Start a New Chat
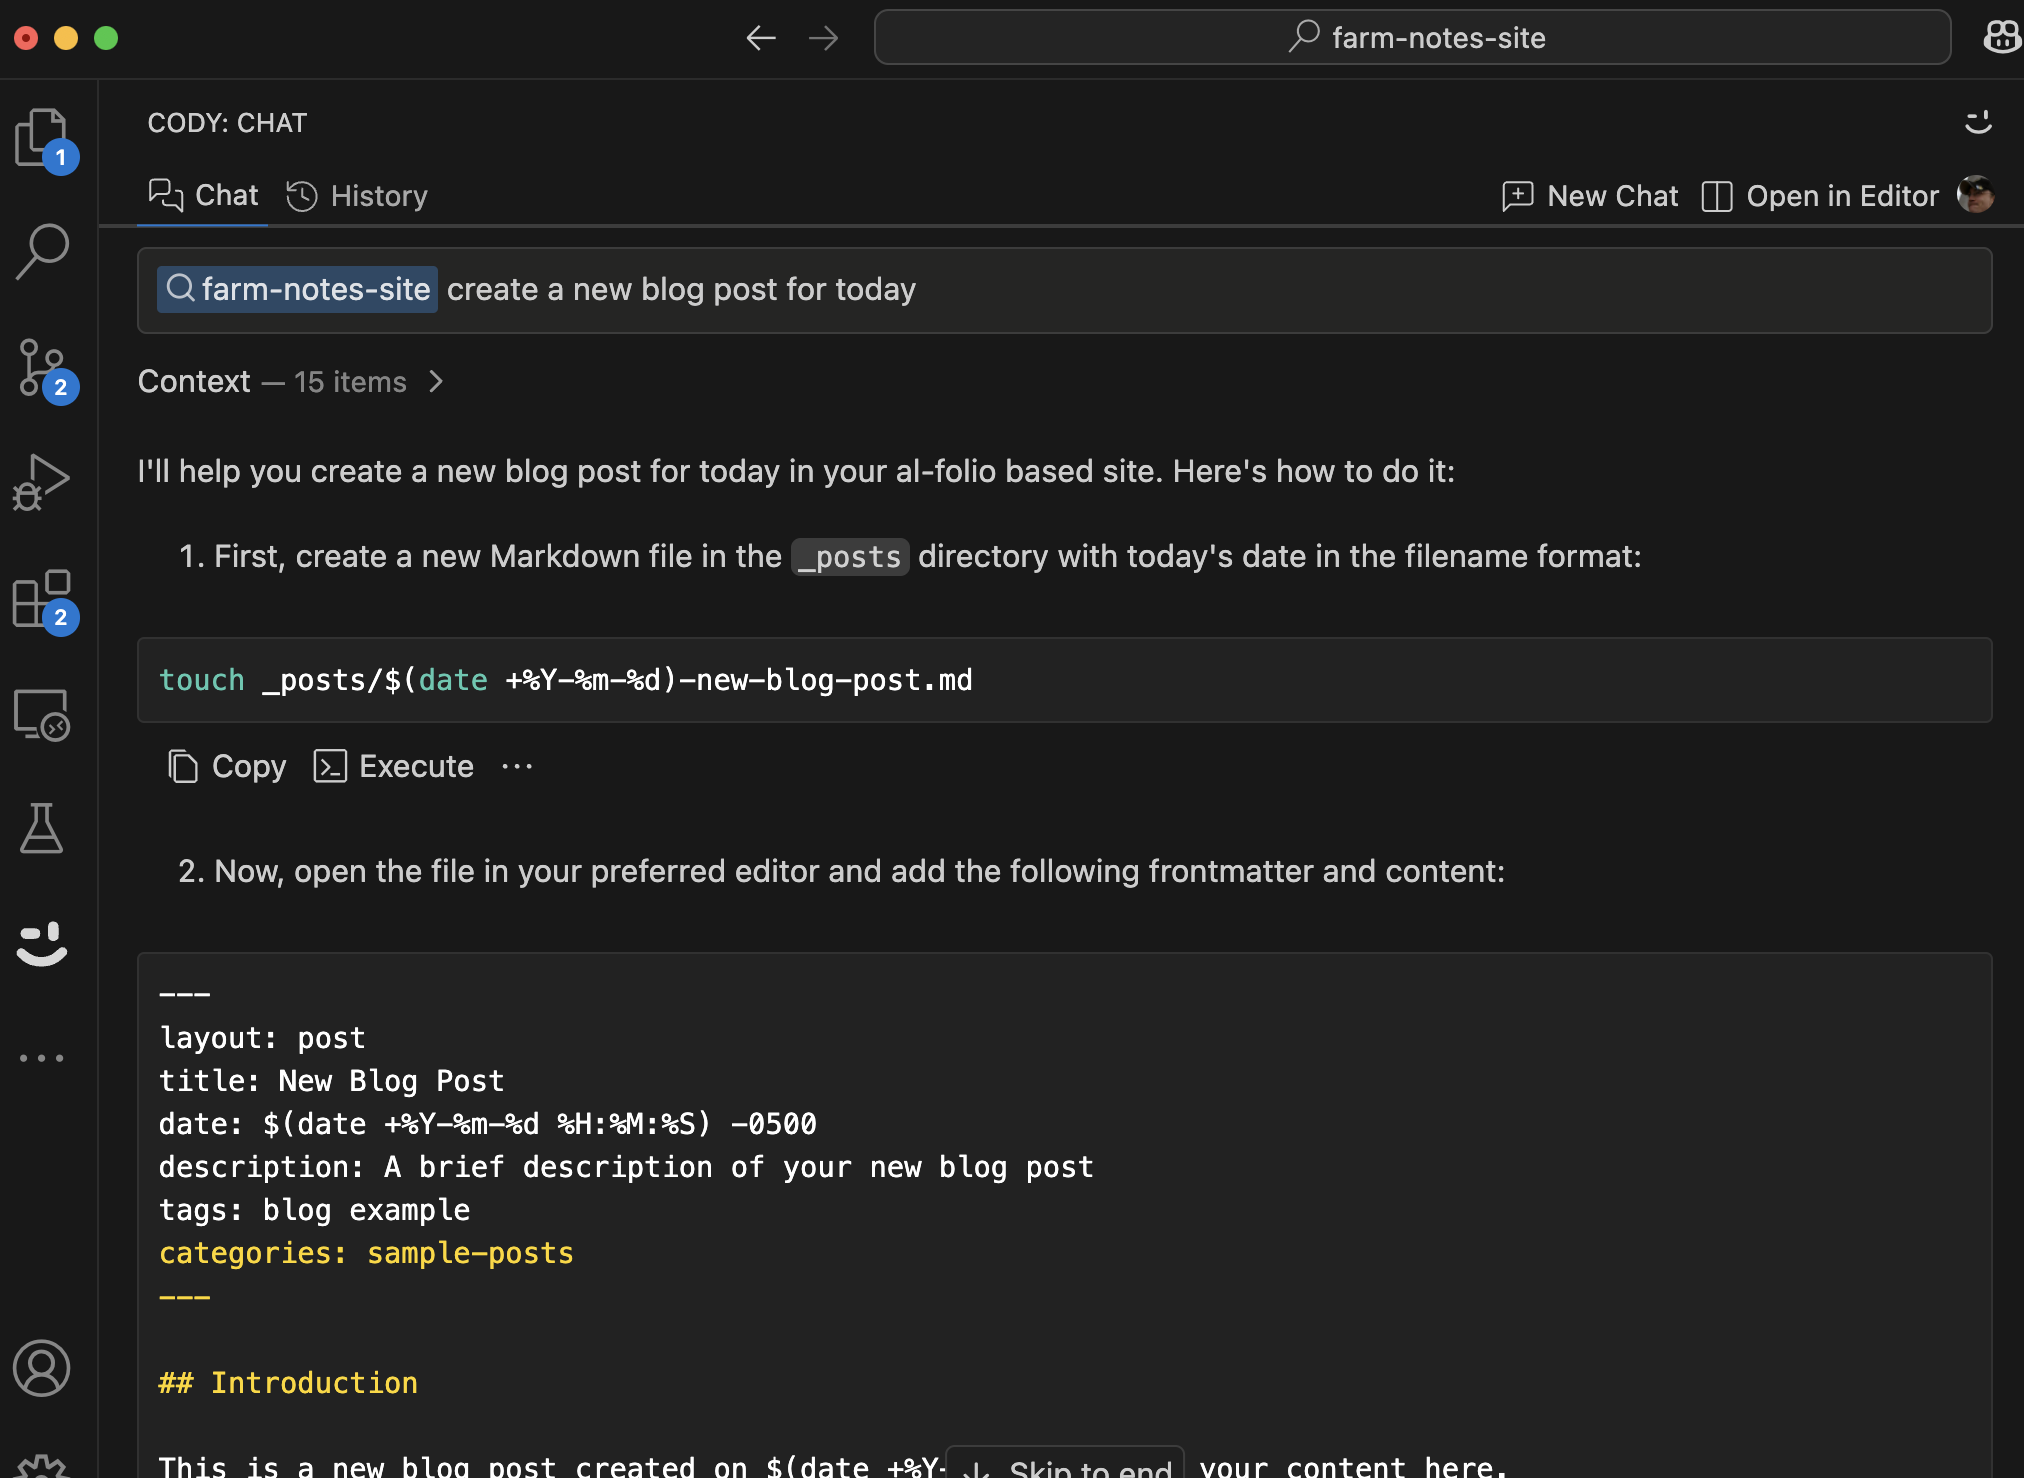This screenshot has width=2024, height=1478. pyautogui.click(x=1590, y=196)
